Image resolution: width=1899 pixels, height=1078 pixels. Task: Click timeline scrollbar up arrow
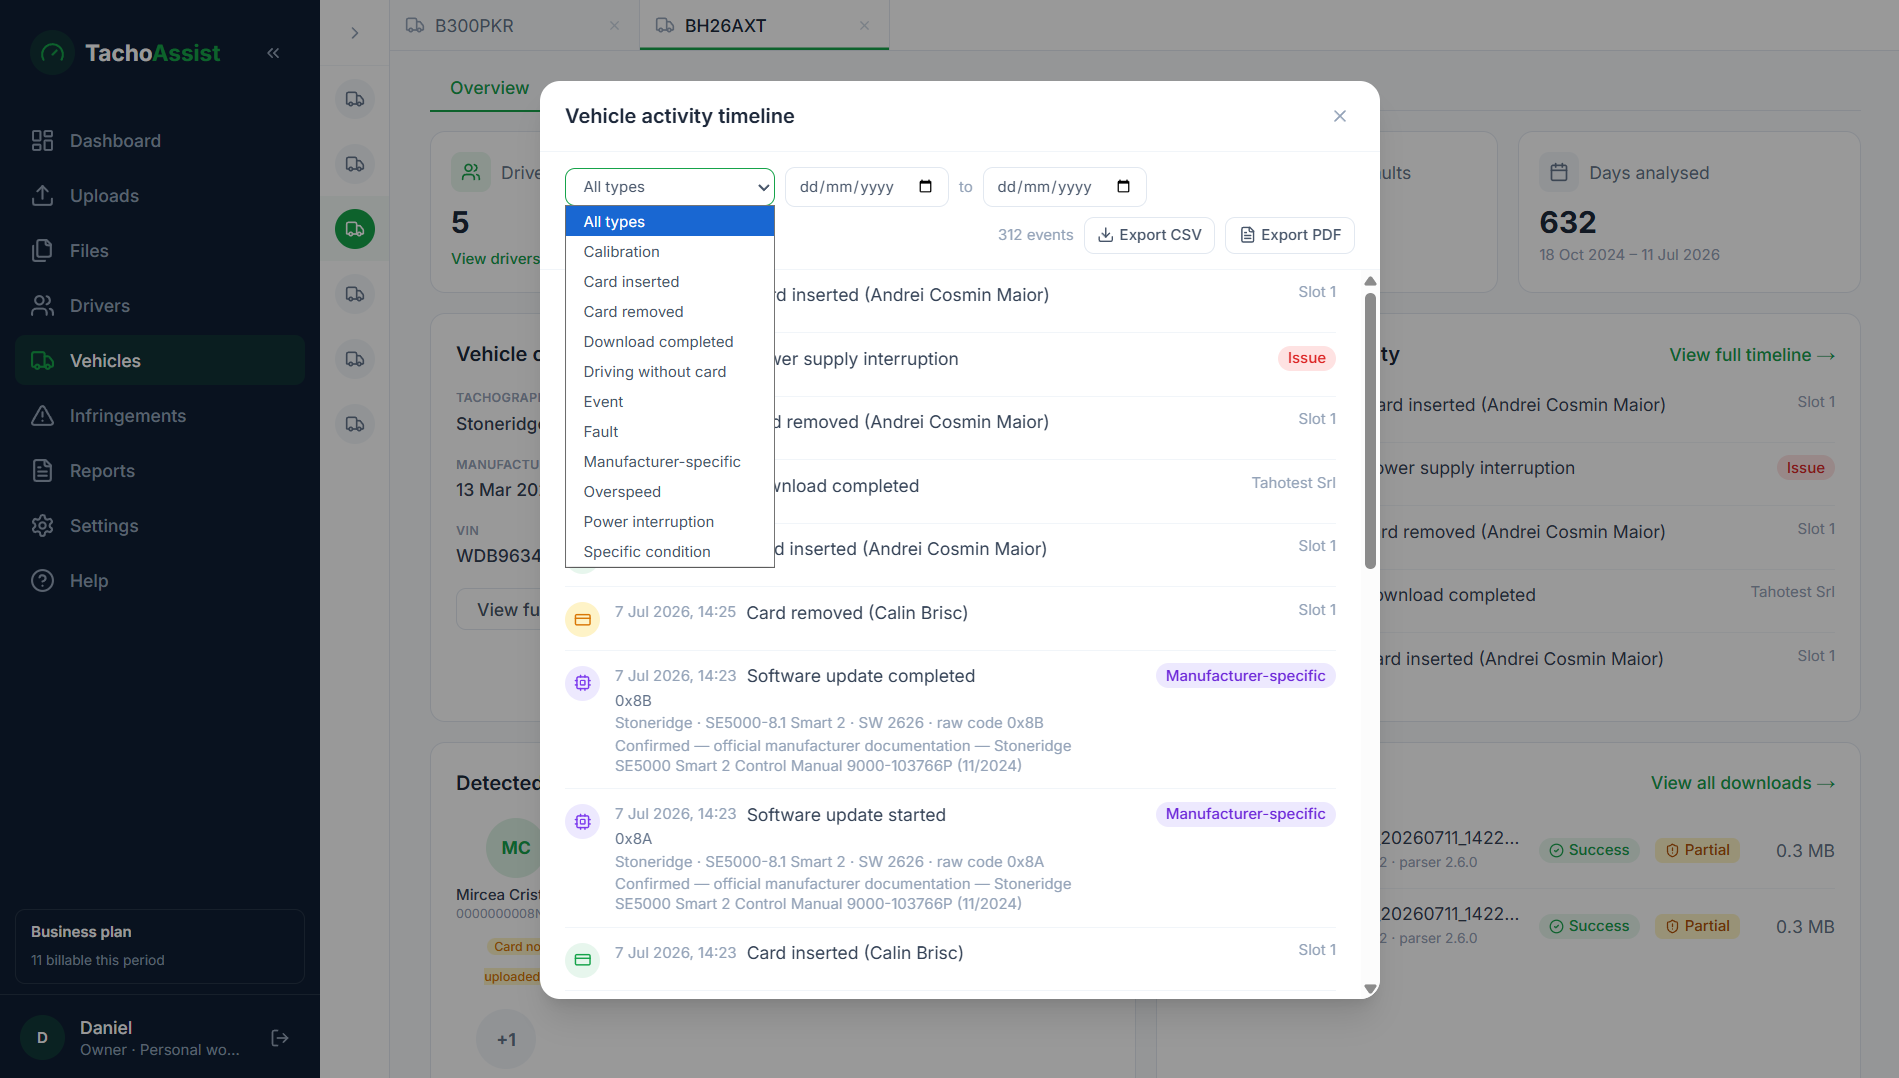[x=1370, y=282]
